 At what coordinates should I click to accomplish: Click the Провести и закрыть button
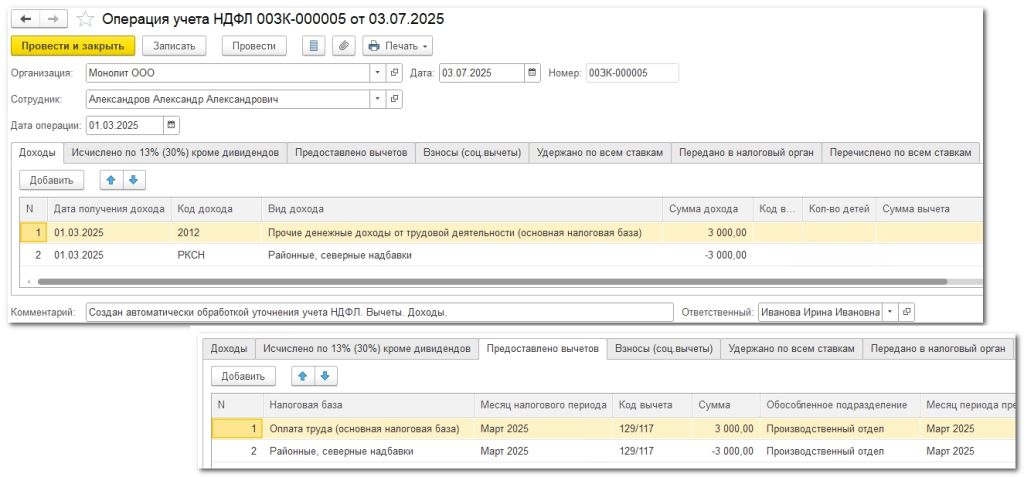(72, 46)
